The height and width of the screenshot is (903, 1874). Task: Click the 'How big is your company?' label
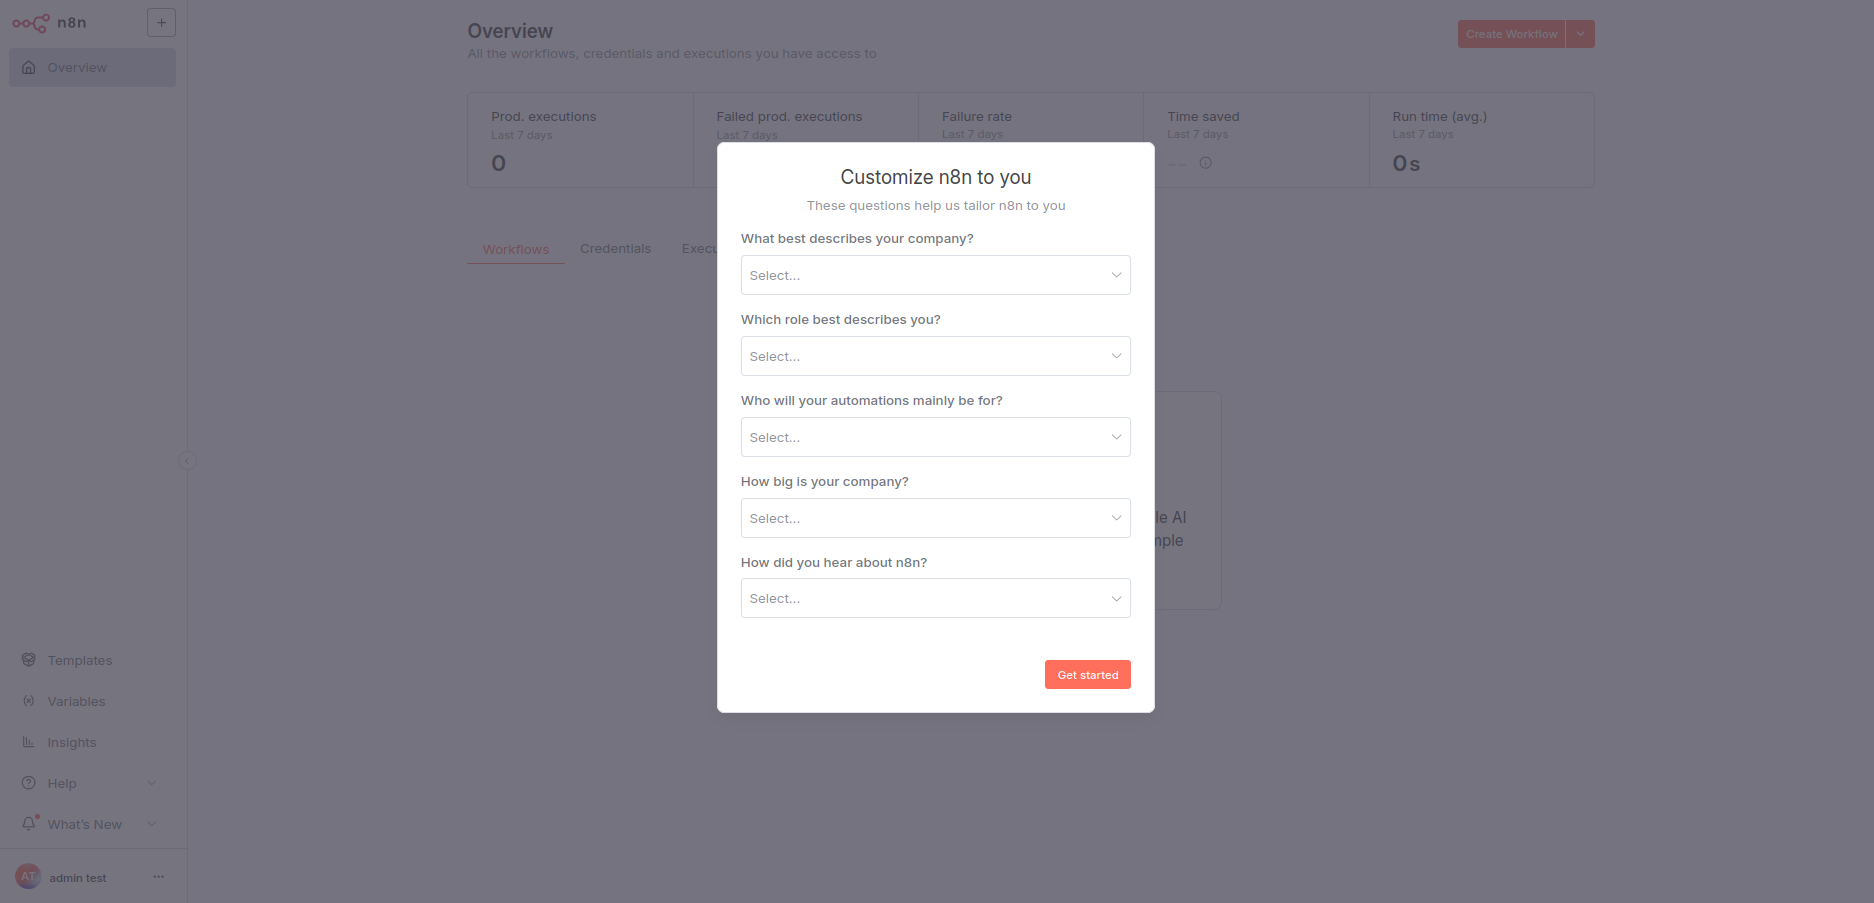coord(825,482)
